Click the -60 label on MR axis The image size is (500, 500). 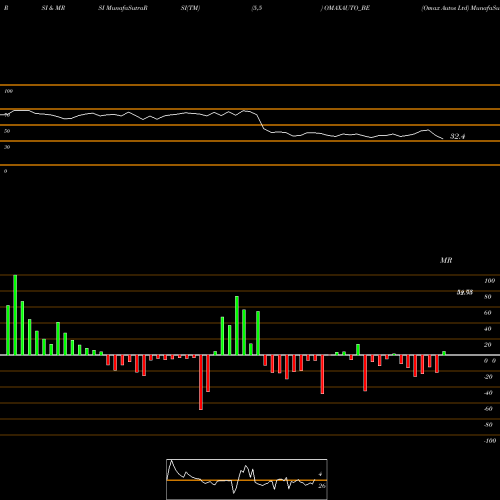click(488, 409)
